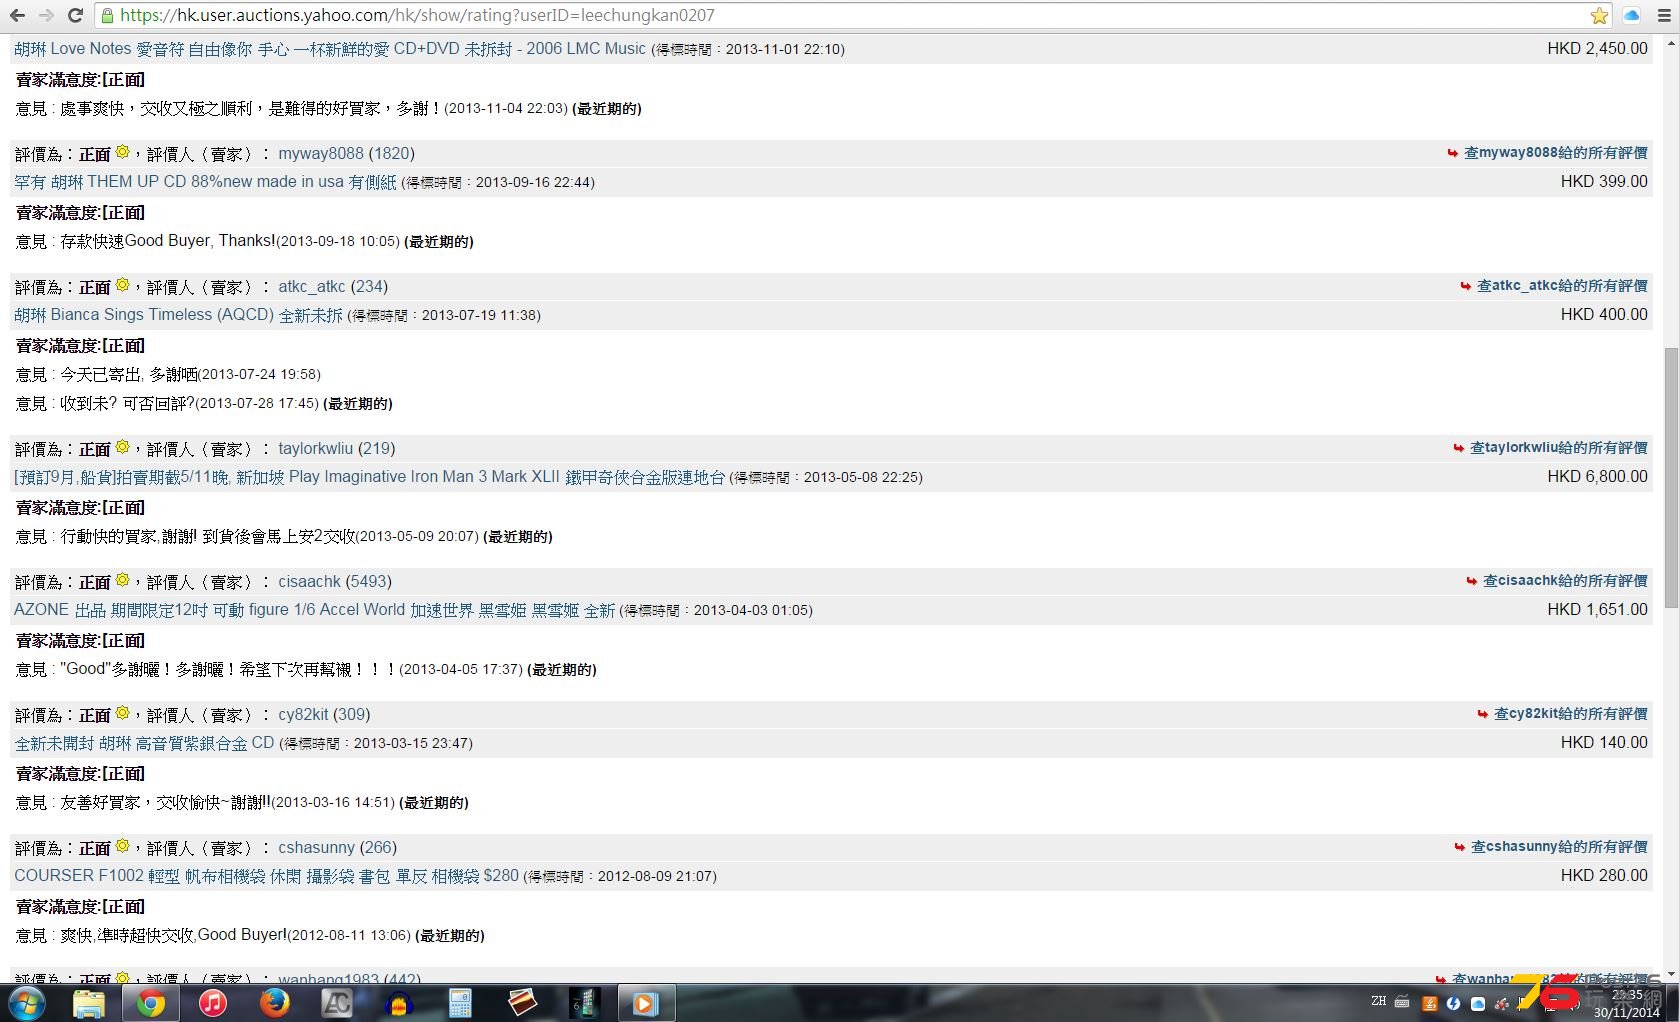The height and width of the screenshot is (1022, 1679).
Task: Click the sun rating icon in the cy82kit row
Action: [x=122, y=713]
